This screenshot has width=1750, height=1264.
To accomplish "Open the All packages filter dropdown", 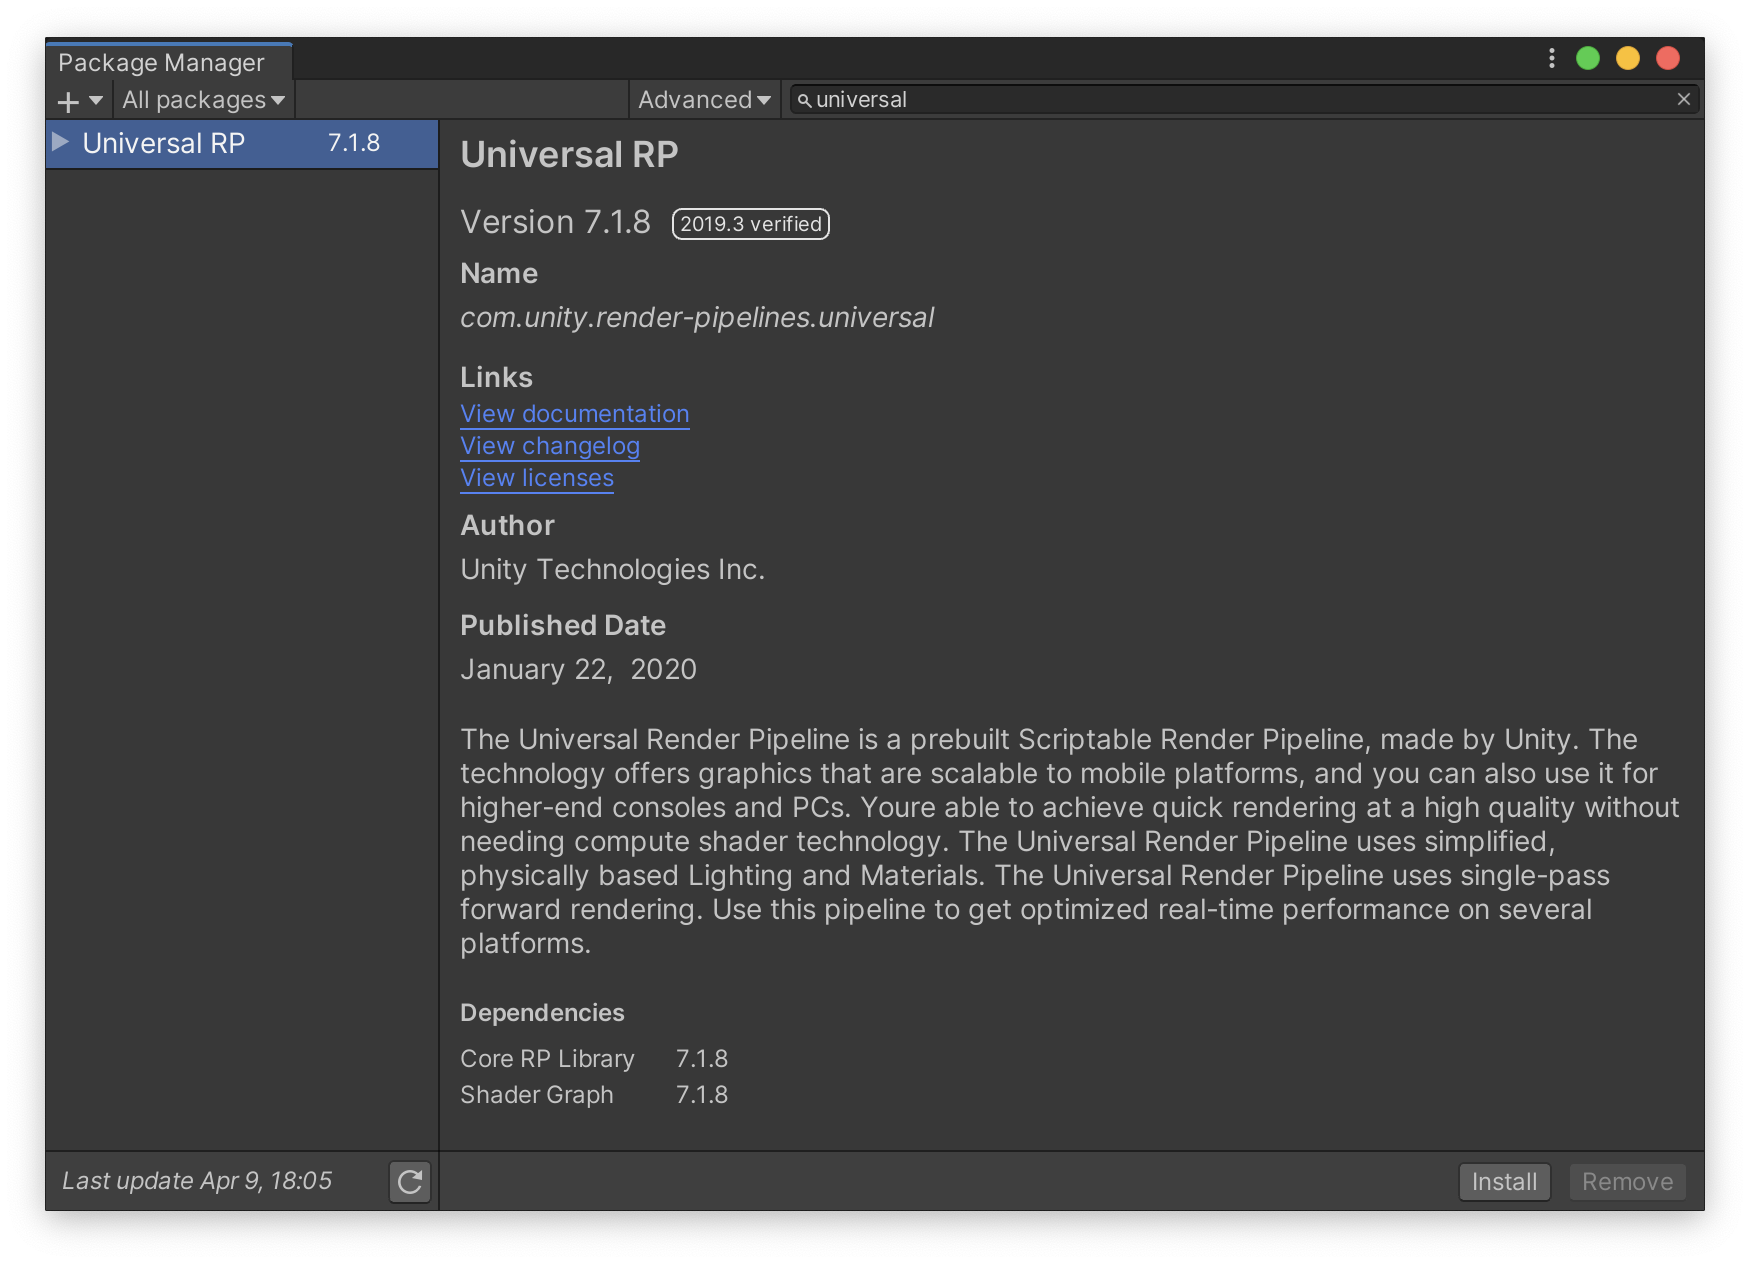I will pyautogui.click(x=203, y=100).
